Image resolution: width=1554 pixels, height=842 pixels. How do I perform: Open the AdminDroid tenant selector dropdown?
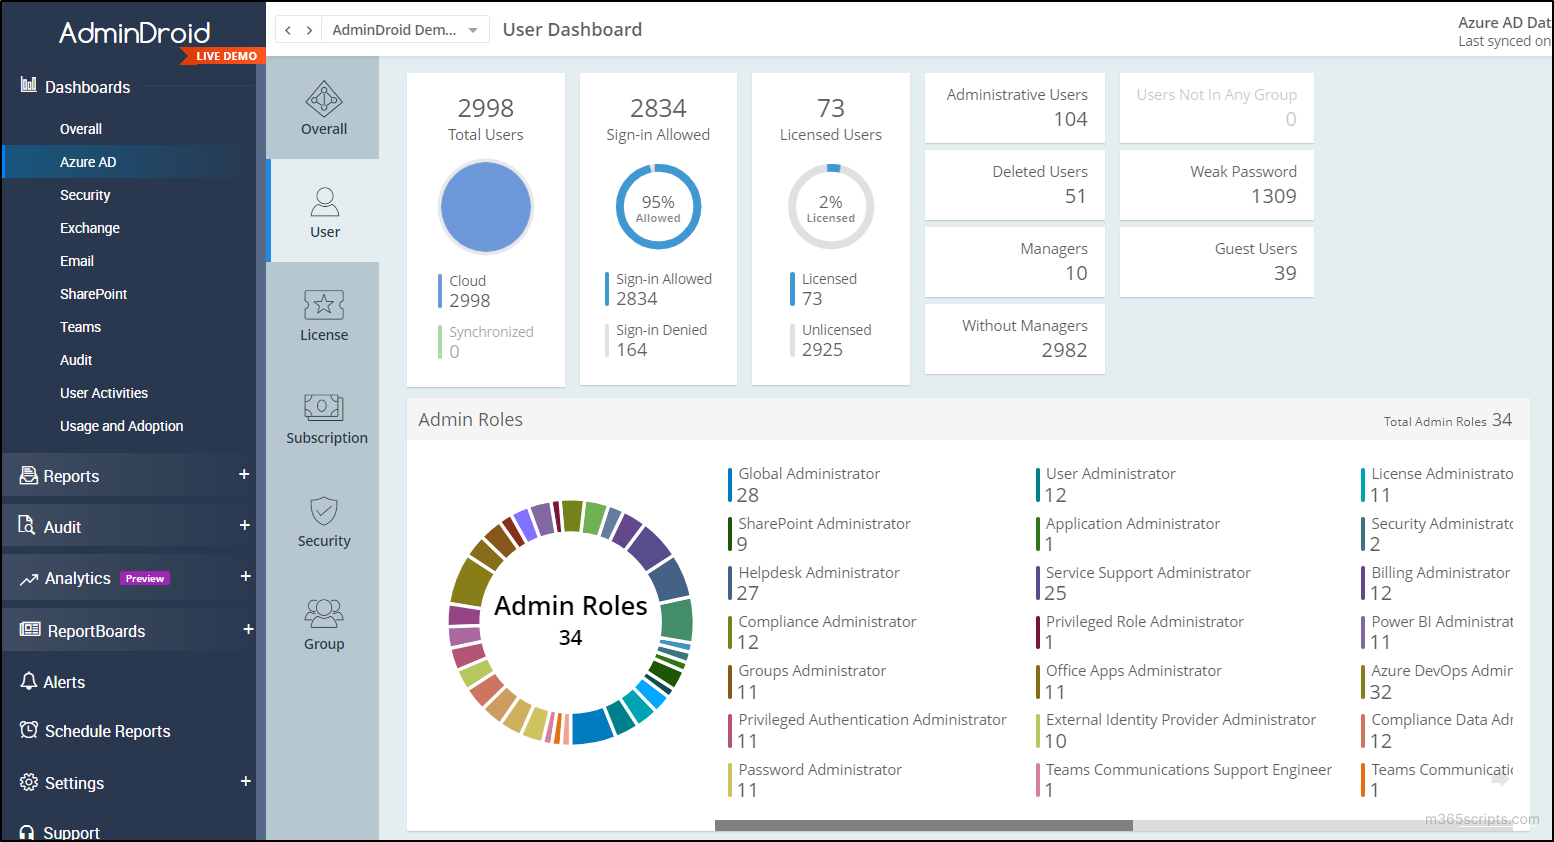point(405,29)
